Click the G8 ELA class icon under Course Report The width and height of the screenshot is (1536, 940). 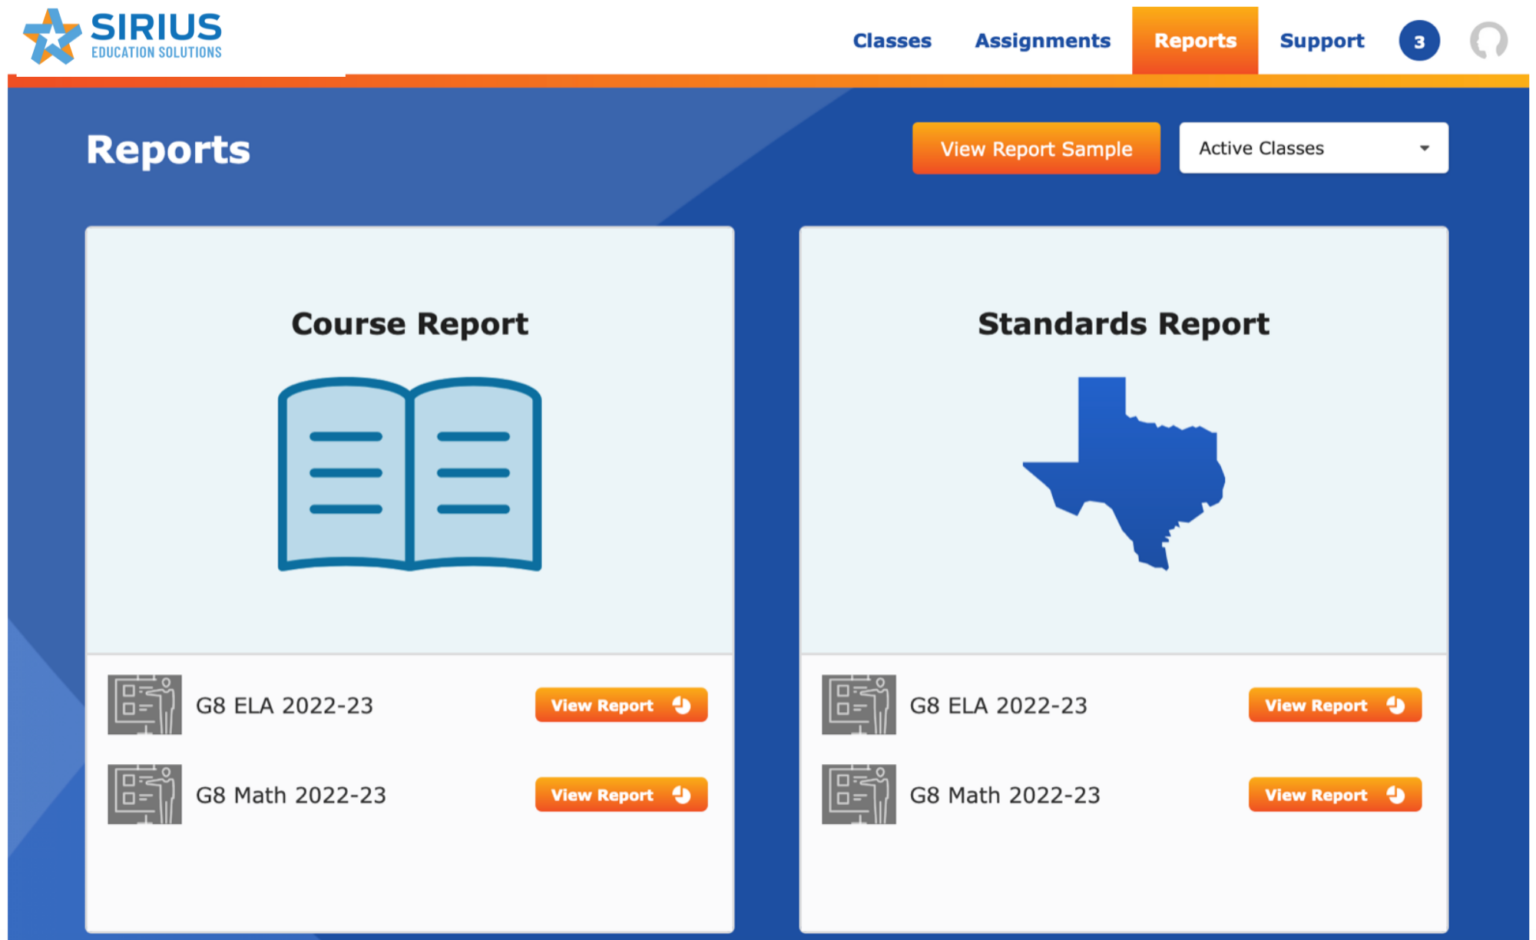[144, 704]
